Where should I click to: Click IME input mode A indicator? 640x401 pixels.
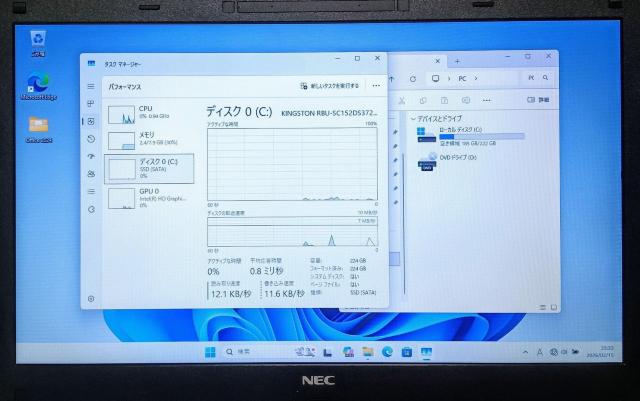tap(540, 352)
